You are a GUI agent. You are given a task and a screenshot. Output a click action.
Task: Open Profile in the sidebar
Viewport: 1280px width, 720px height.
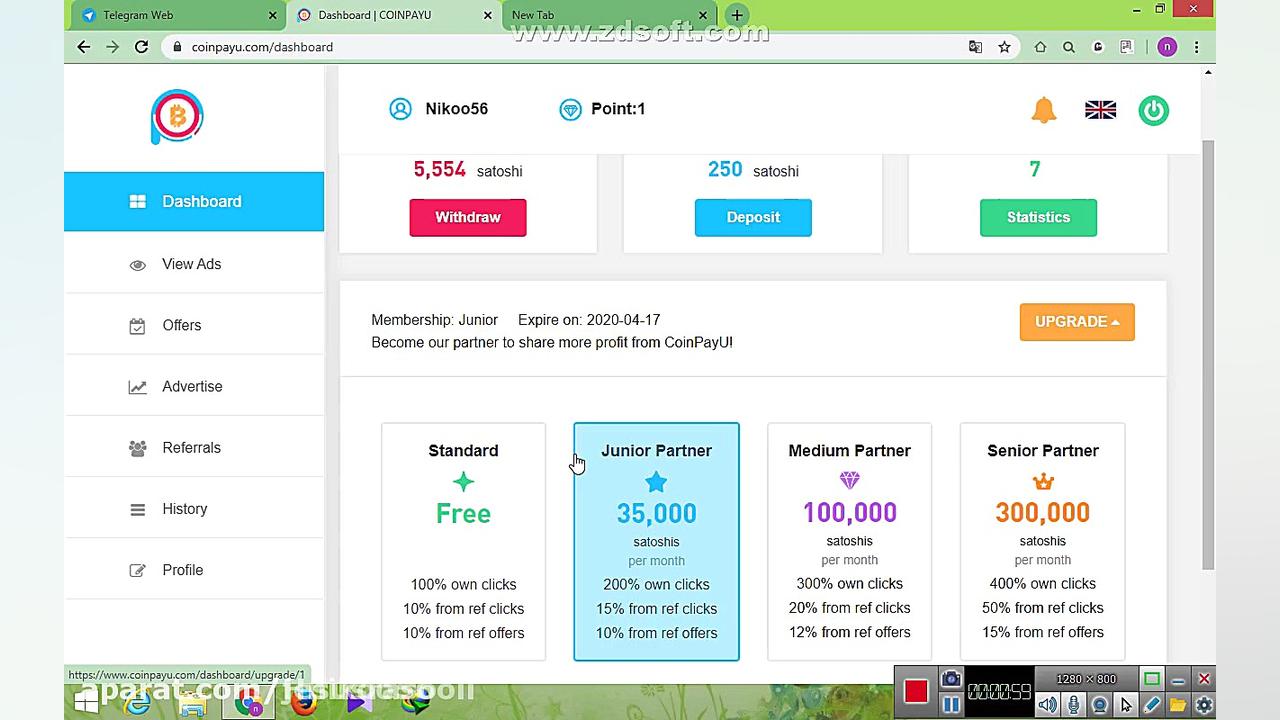point(194,570)
